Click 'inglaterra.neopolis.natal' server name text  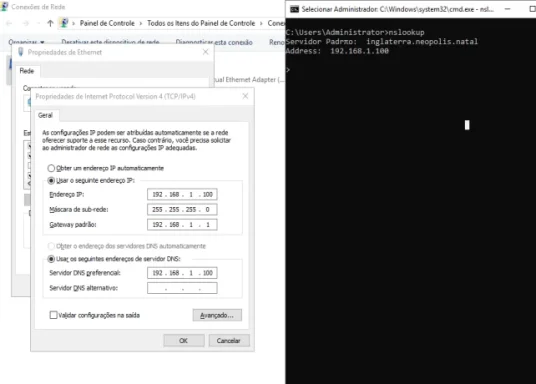[422, 42]
